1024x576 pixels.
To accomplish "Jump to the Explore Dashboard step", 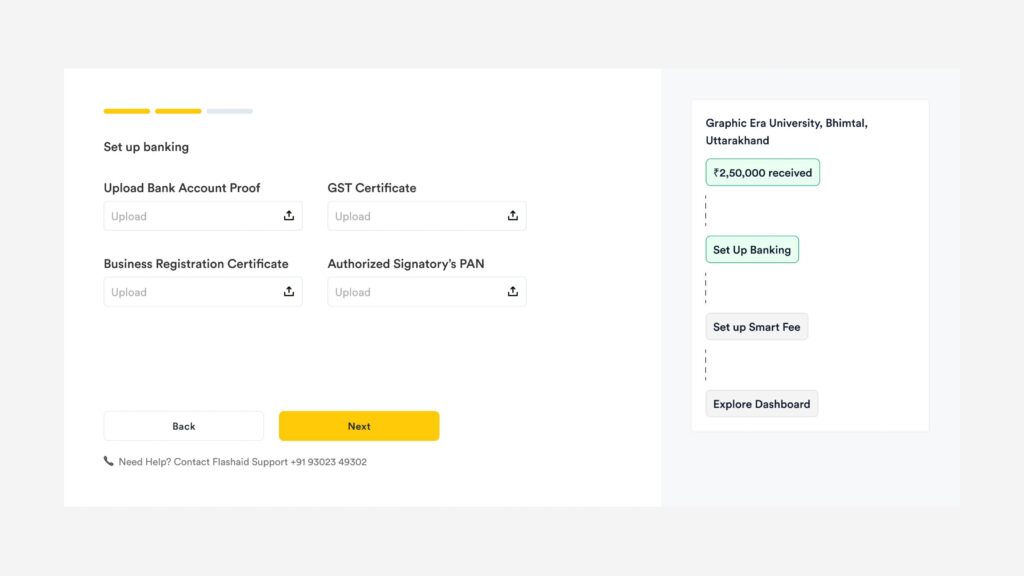I will coord(761,404).
